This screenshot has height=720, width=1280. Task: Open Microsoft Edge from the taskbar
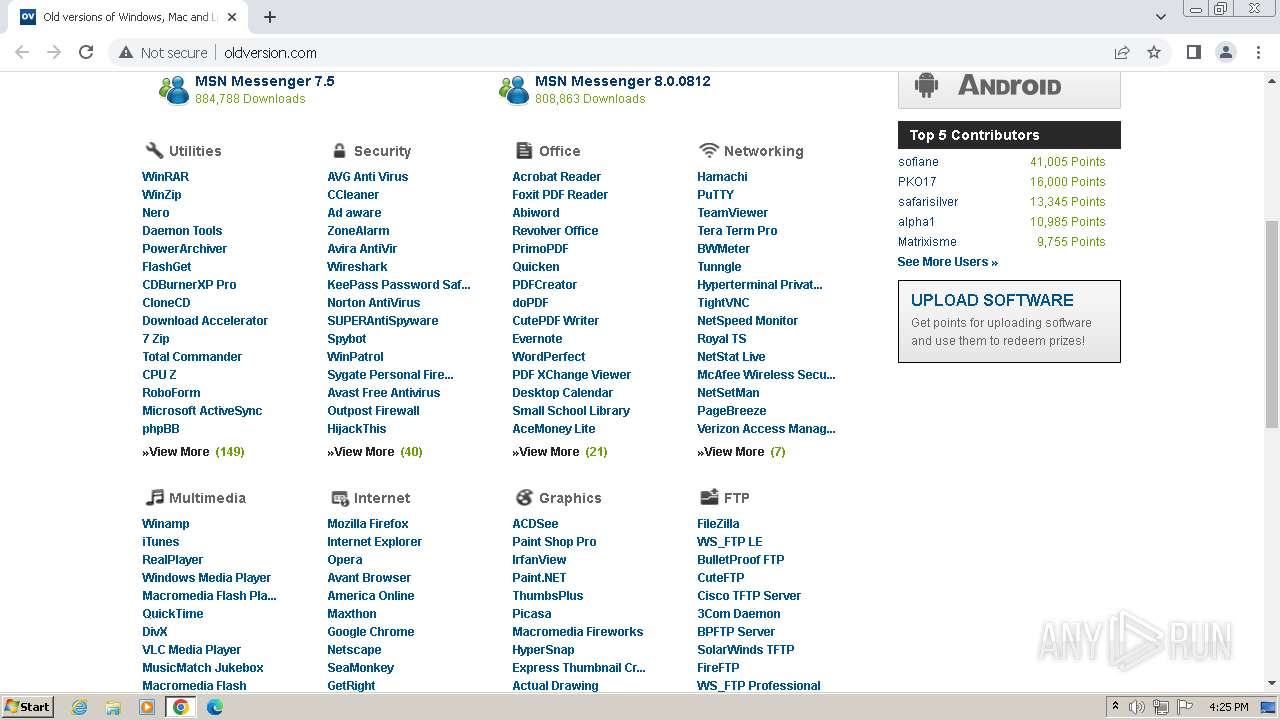(x=215, y=707)
